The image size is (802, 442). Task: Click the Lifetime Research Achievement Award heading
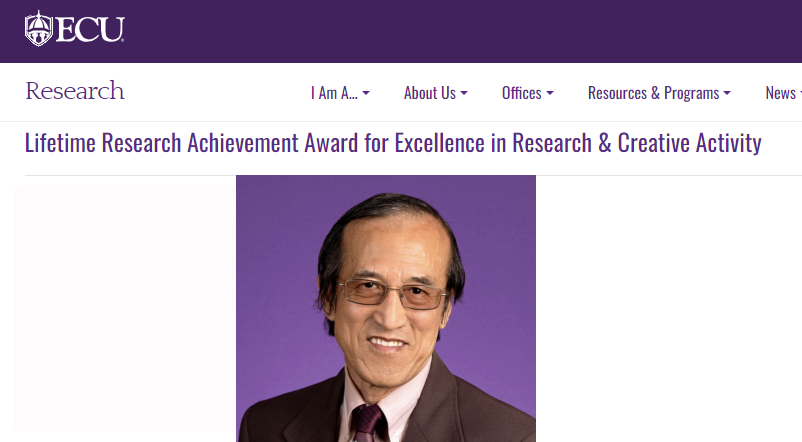tap(393, 143)
